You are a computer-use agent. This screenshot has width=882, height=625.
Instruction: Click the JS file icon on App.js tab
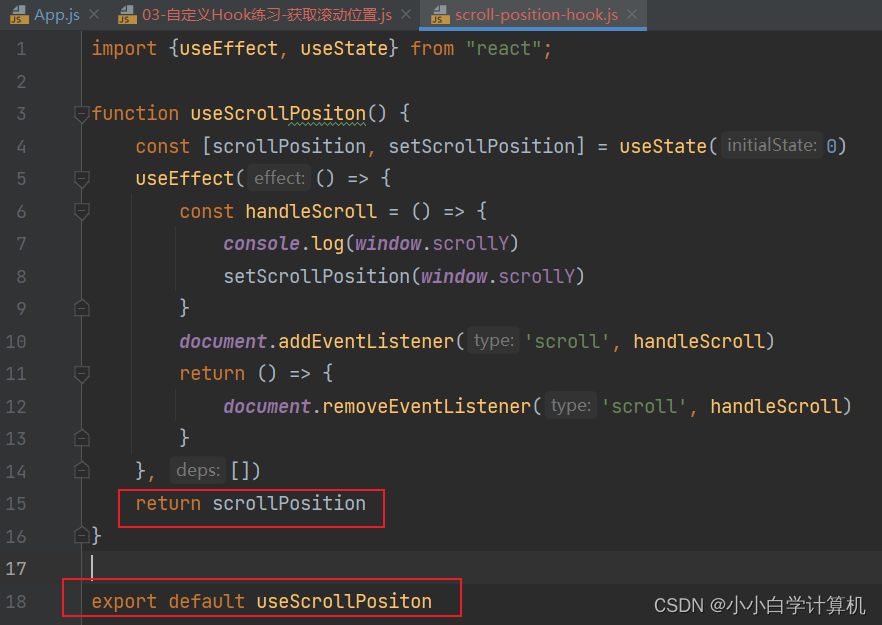pyautogui.click(x=19, y=15)
